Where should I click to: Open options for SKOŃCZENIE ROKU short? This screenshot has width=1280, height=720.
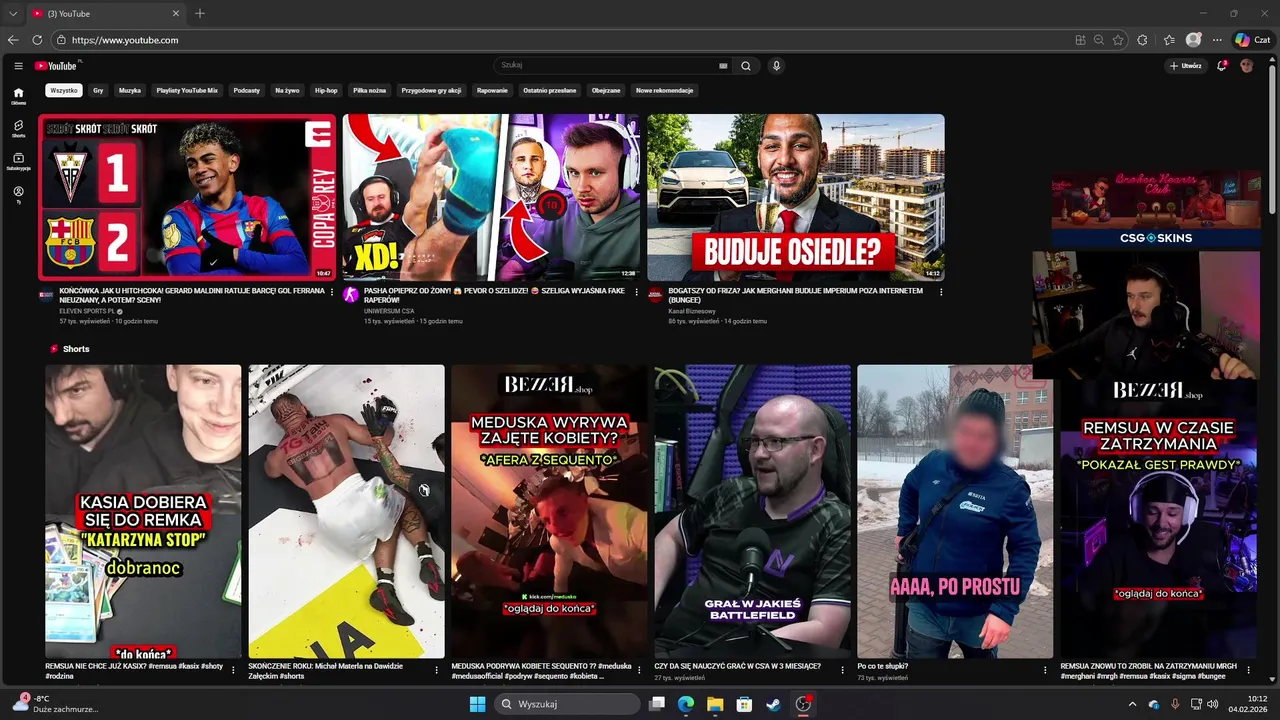(x=436, y=670)
